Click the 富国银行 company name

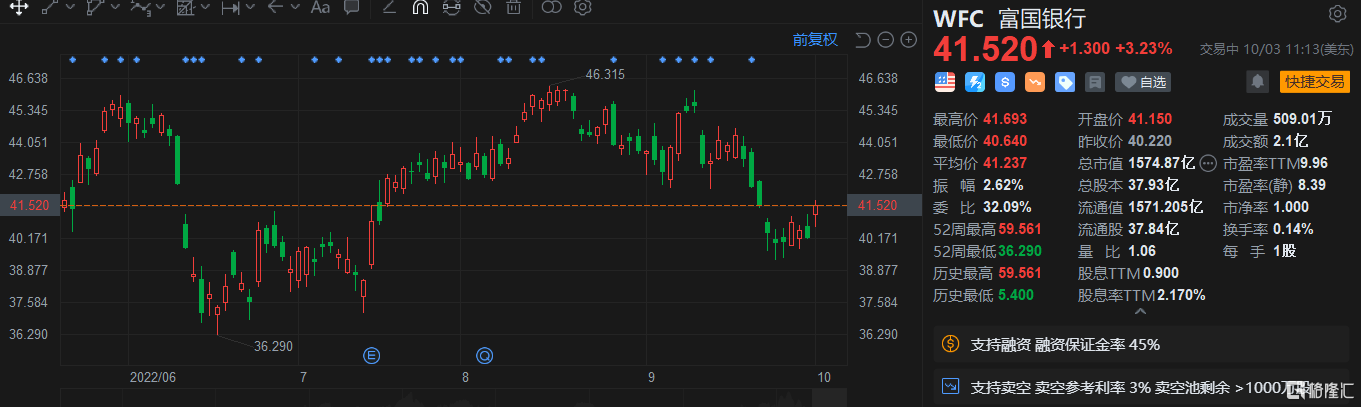(1041, 18)
